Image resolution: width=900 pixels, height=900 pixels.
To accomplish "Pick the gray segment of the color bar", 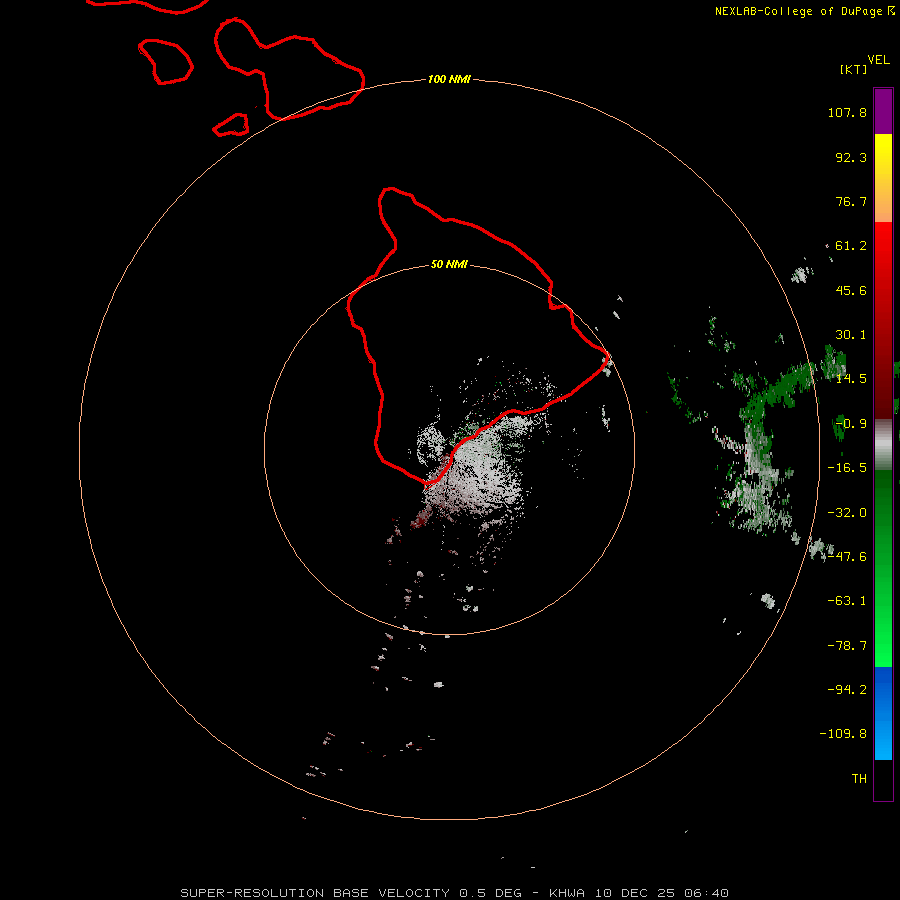I will pyautogui.click(x=883, y=445).
